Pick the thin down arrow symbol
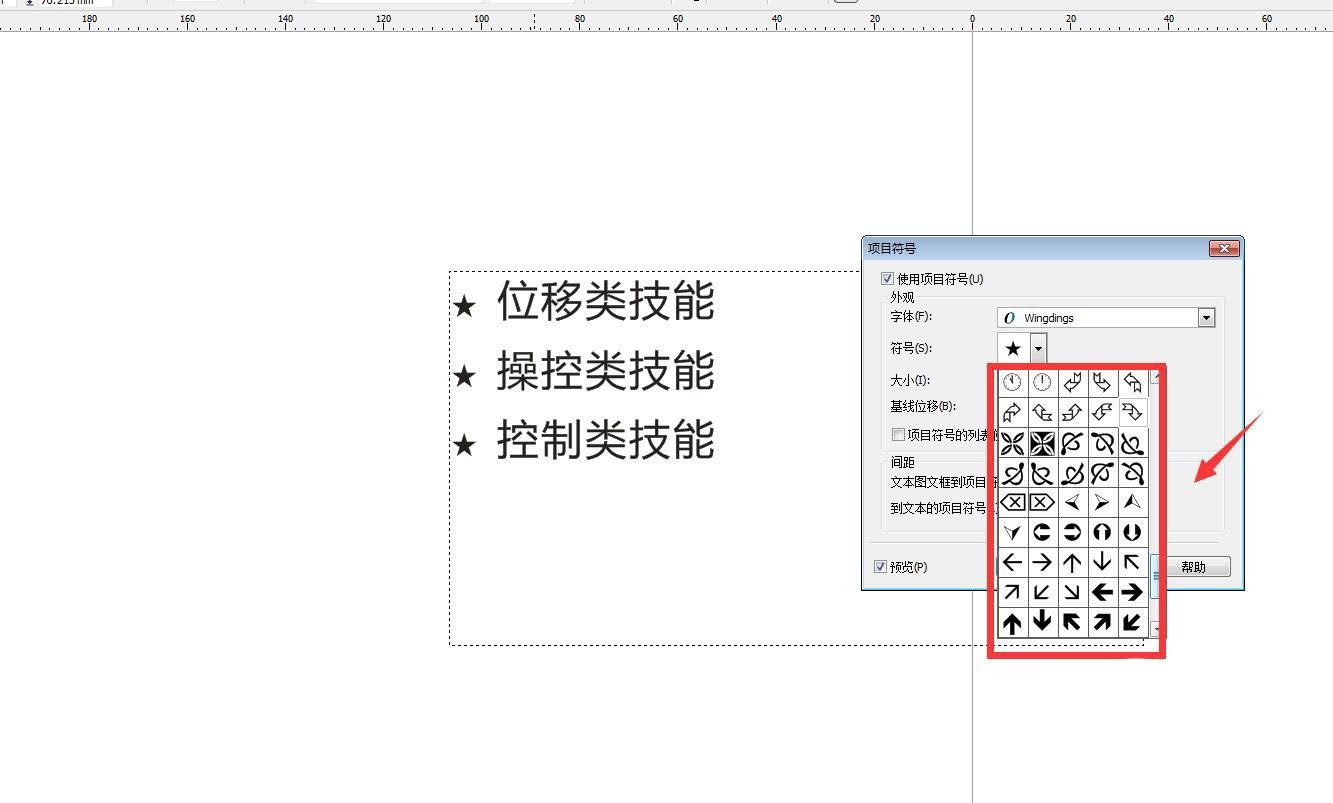This screenshot has height=803, width=1333. click(x=1102, y=562)
